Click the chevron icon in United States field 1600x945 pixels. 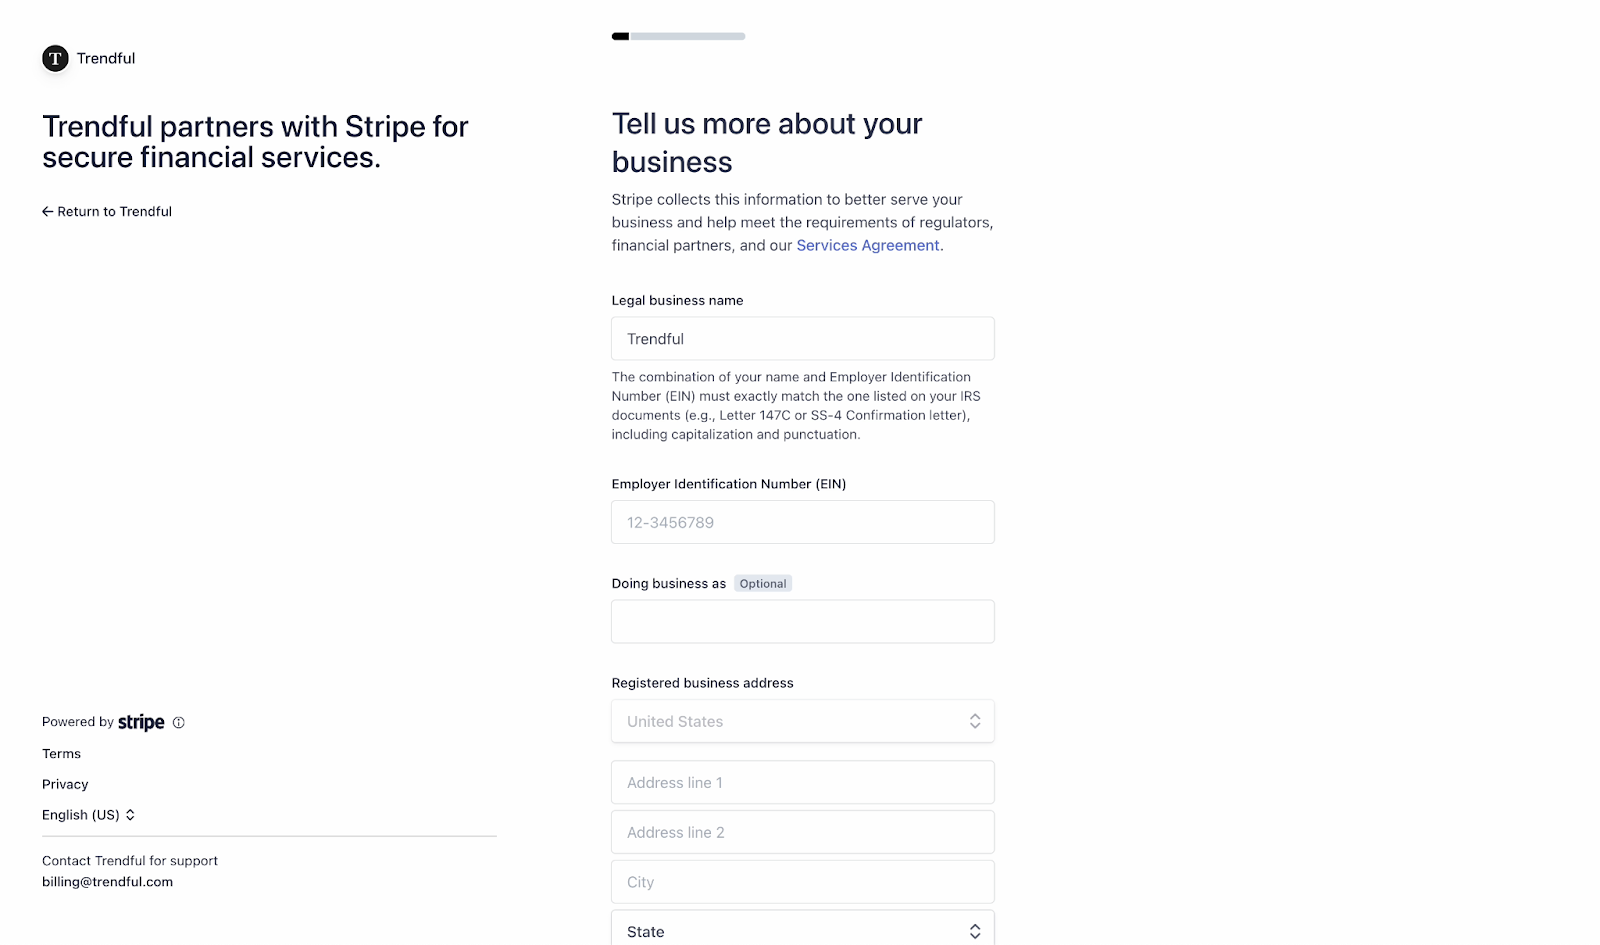click(975, 721)
